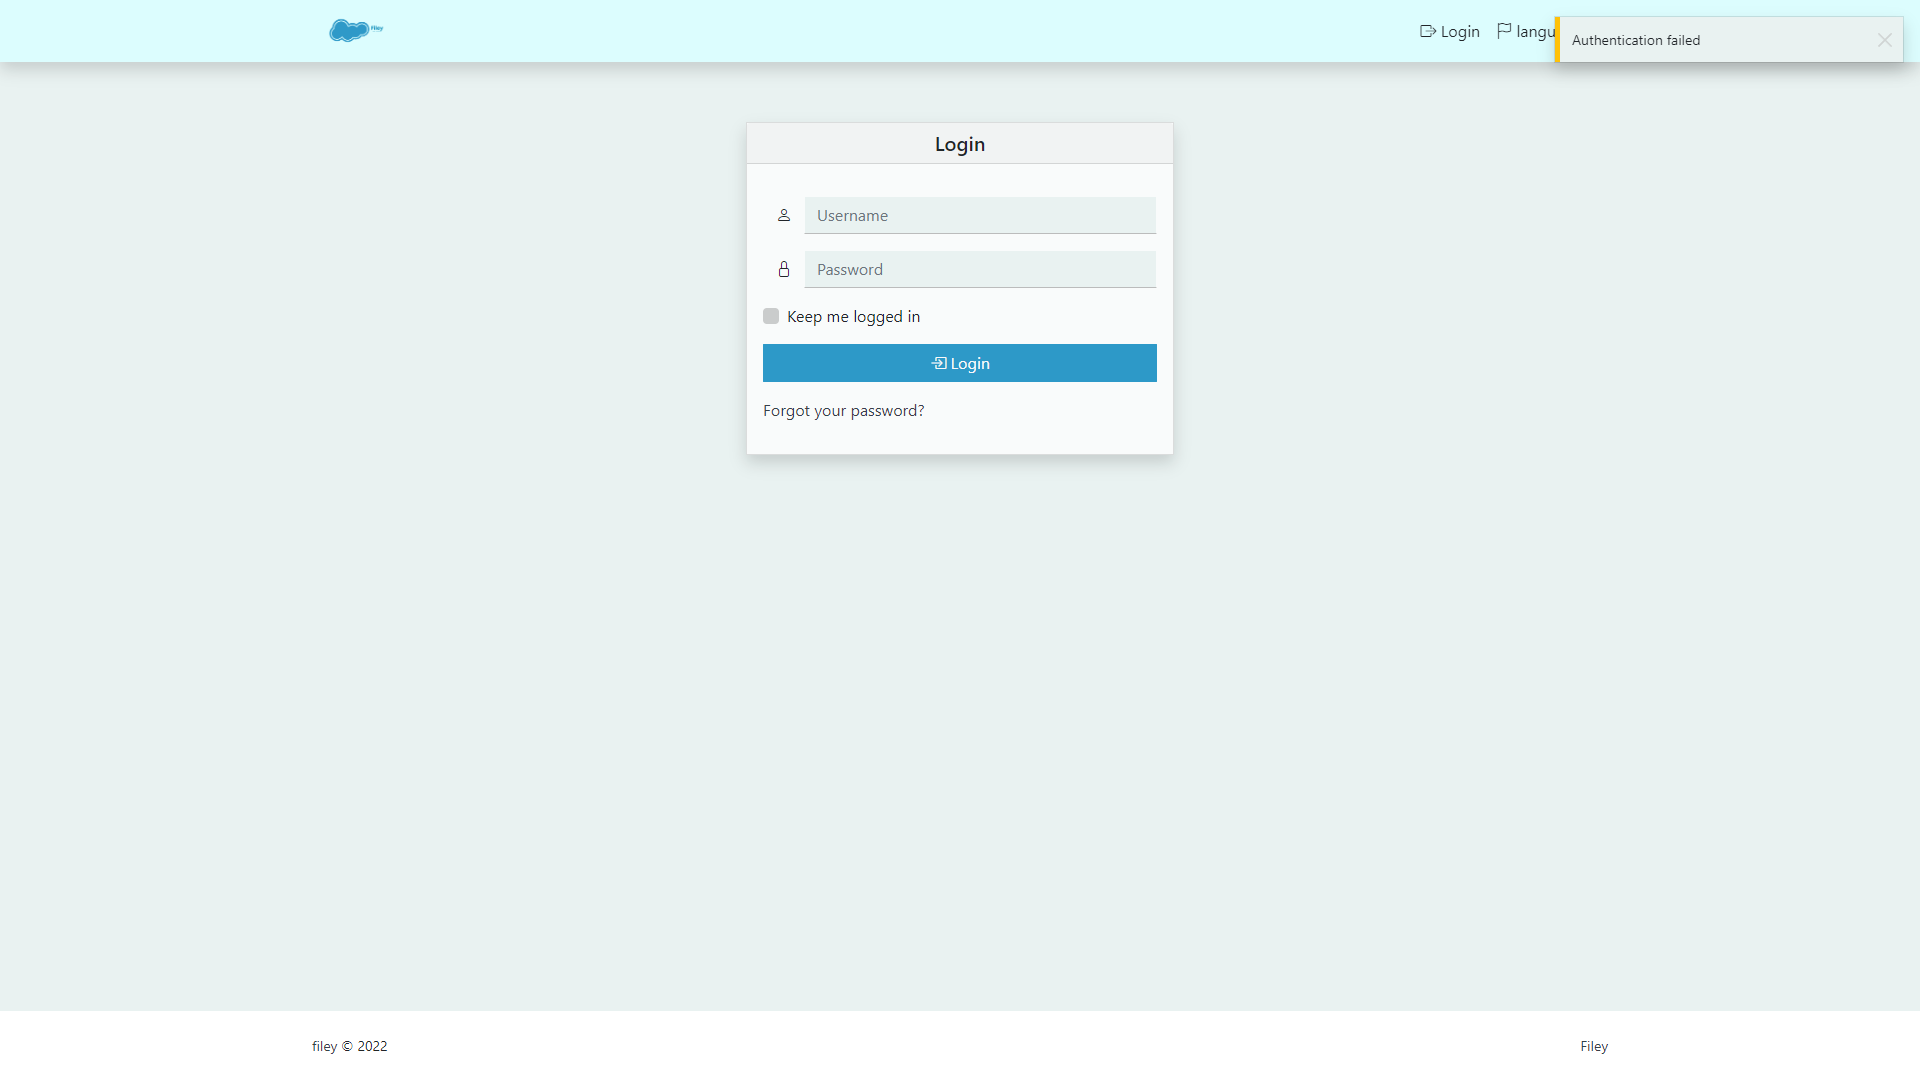Focus the Password input field
This screenshot has height=1080, width=1920.
(x=980, y=269)
